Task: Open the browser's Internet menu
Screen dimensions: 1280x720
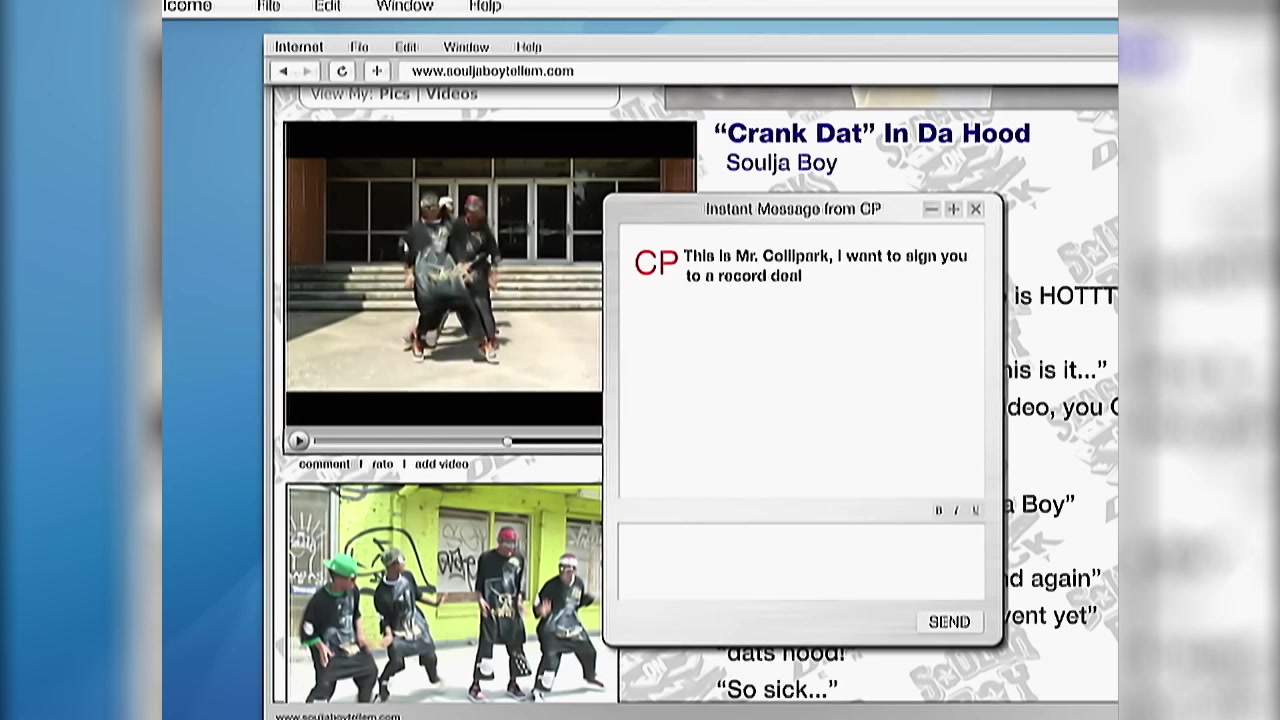Action: click(x=298, y=47)
